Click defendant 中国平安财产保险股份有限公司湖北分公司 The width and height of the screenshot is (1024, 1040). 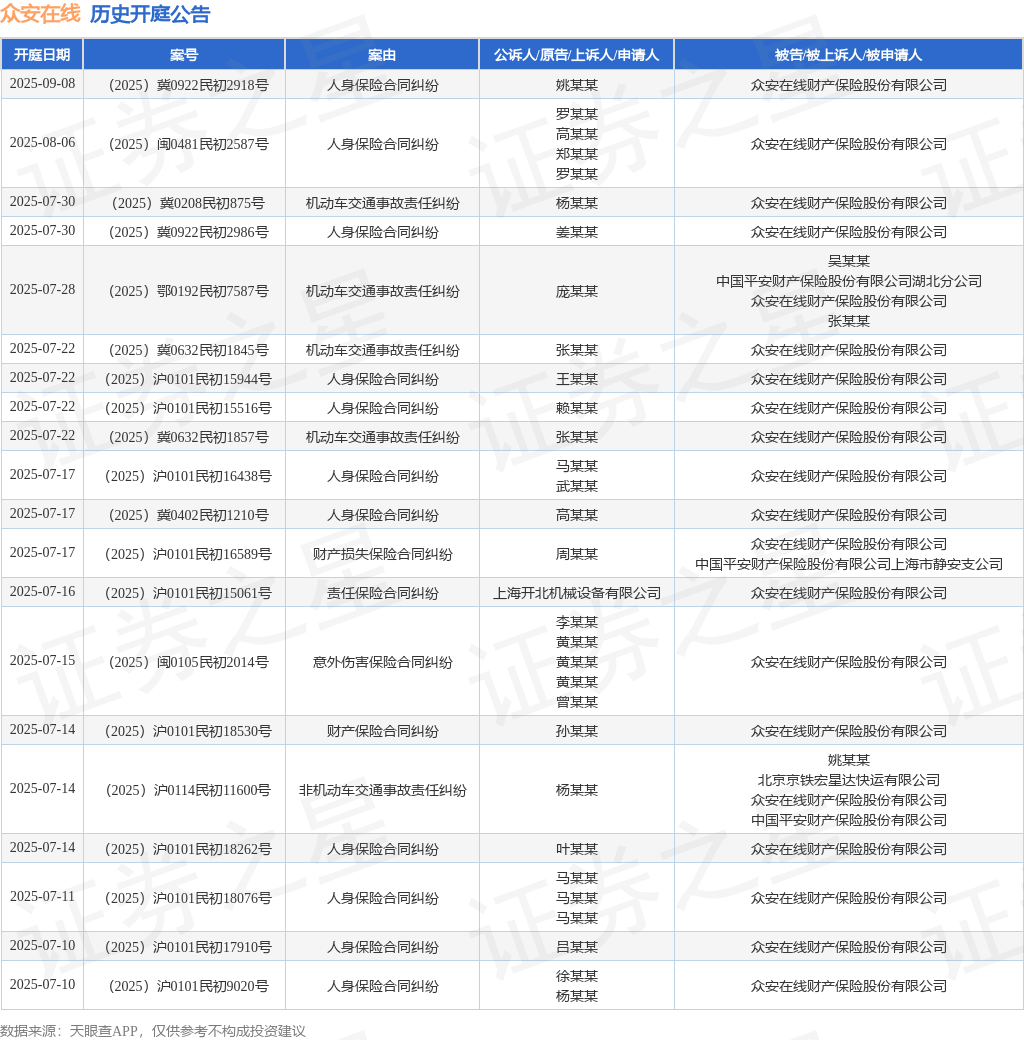pyautogui.click(x=849, y=281)
